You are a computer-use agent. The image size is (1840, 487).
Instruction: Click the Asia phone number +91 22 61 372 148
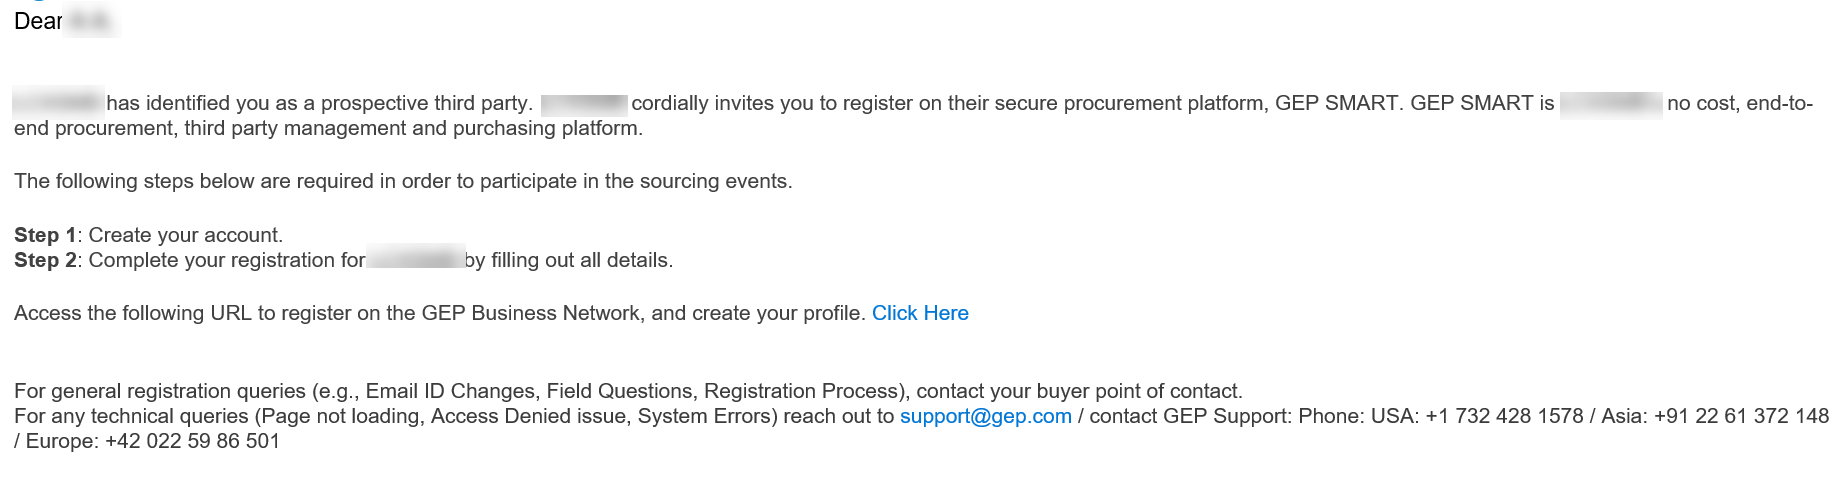(x=1741, y=416)
